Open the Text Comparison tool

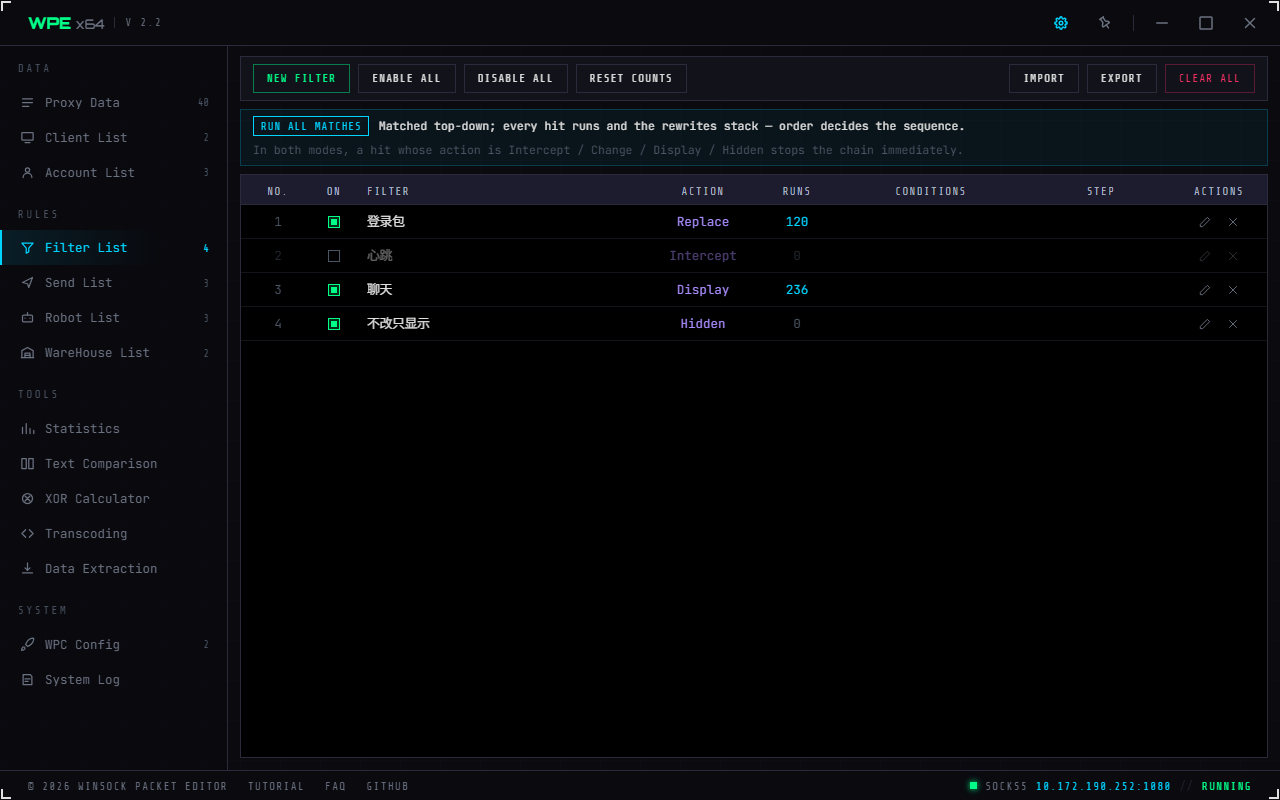114,464
